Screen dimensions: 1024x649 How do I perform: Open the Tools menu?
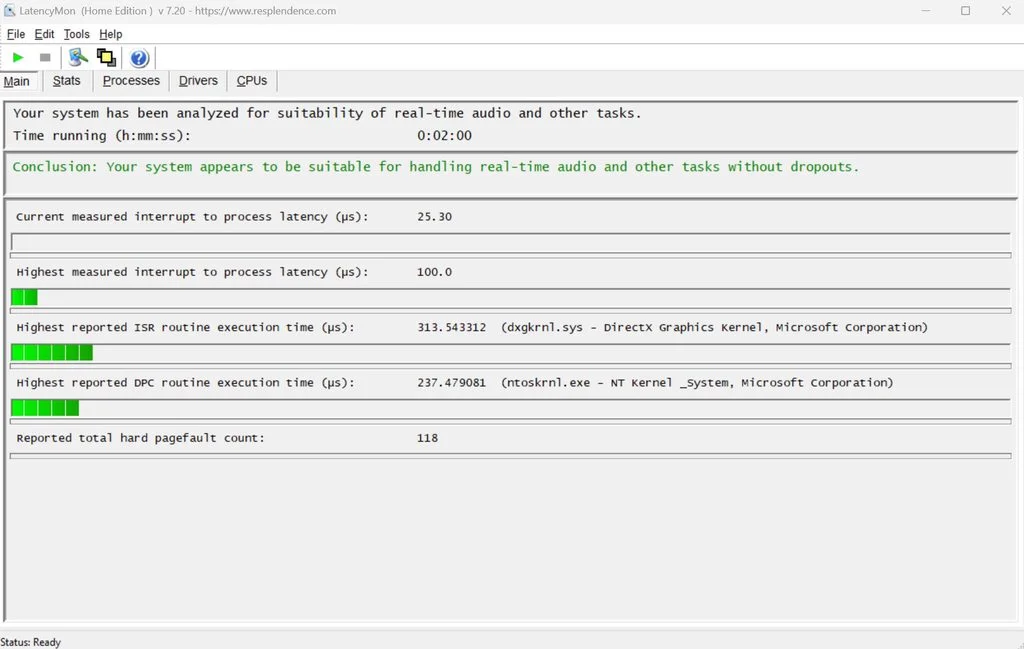point(76,34)
